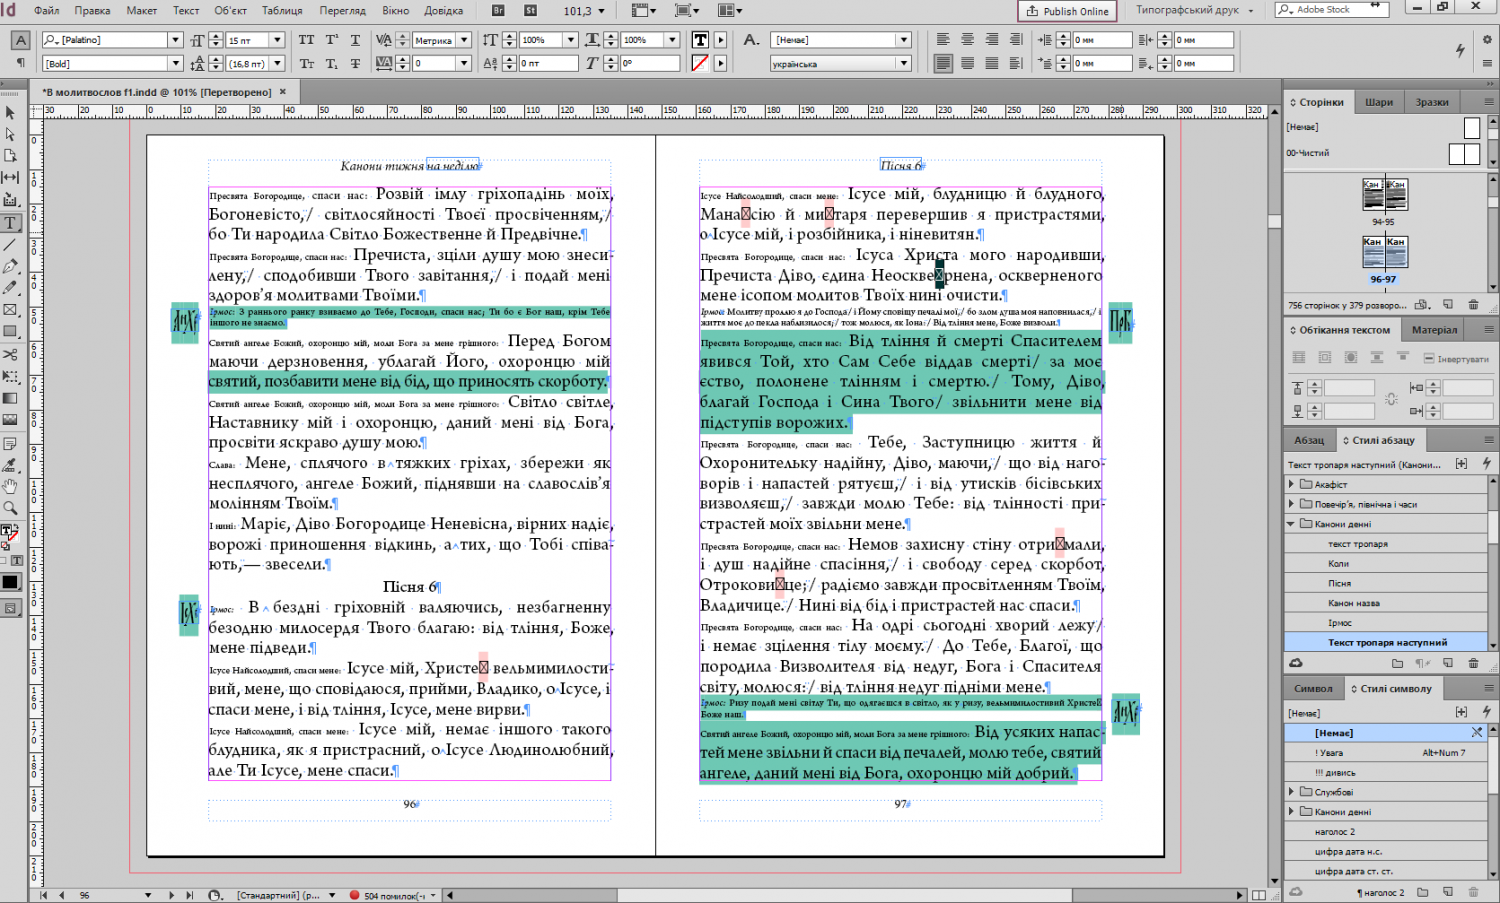The image size is (1500, 903).
Task: Expand the Акафіст style group
Action: (1291, 484)
